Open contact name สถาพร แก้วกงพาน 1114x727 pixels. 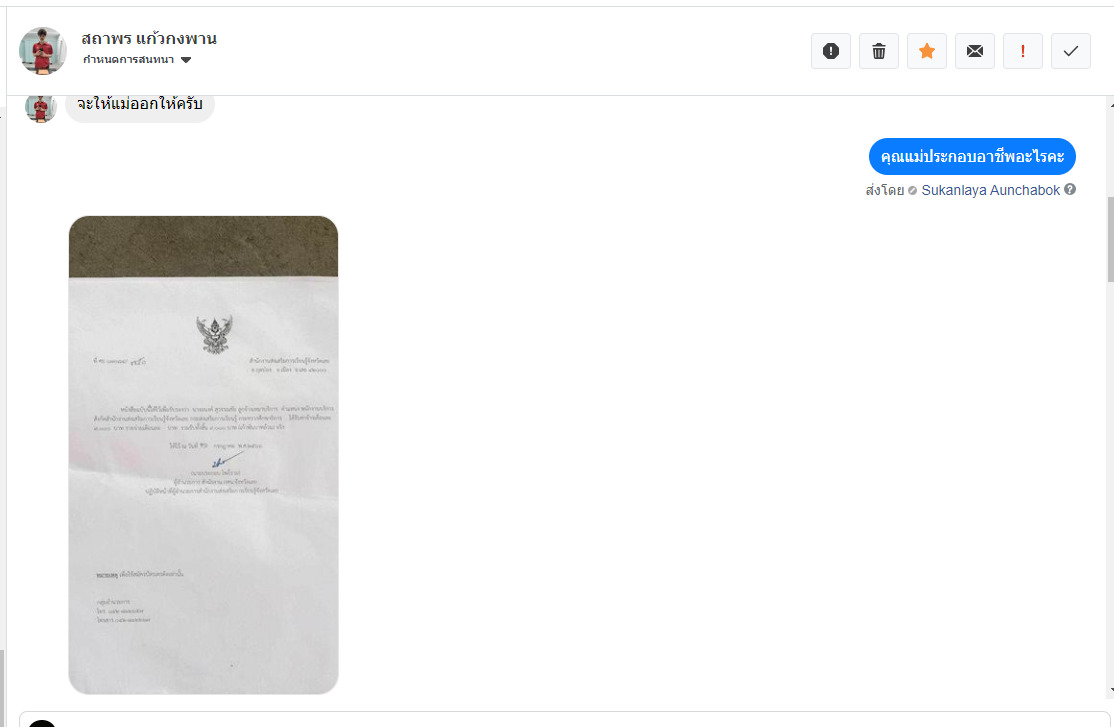click(149, 38)
